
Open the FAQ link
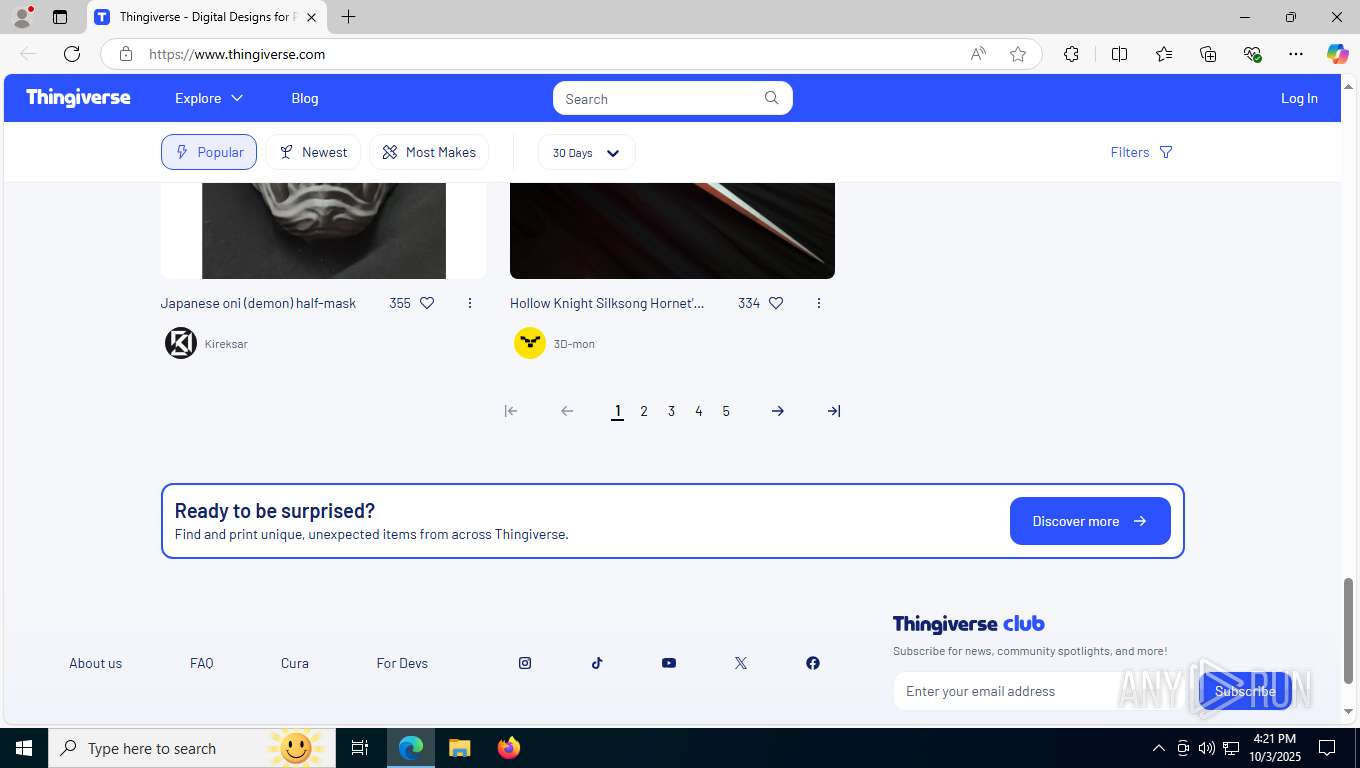coord(202,663)
